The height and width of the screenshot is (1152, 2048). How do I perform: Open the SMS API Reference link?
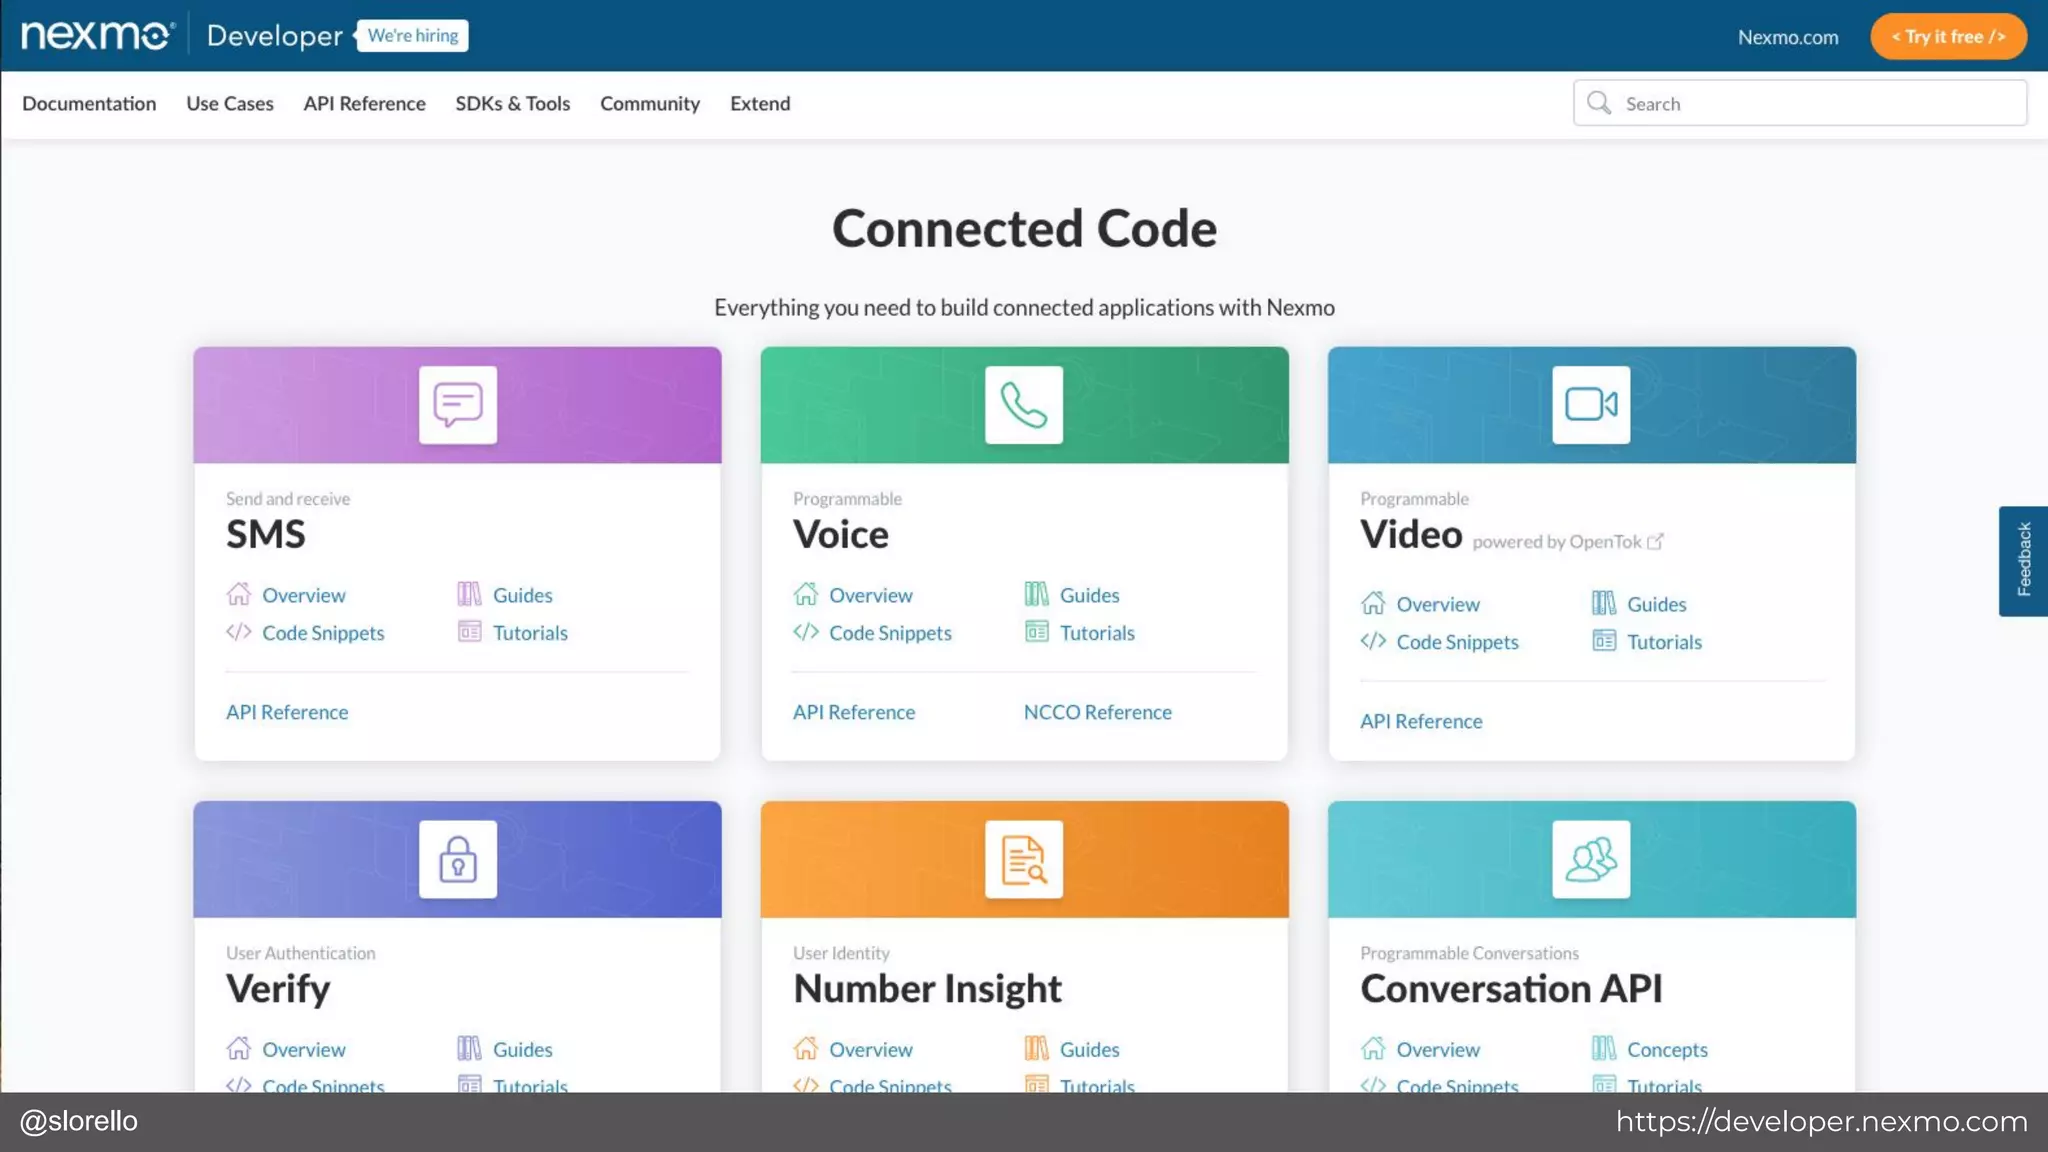[x=287, y=712]
